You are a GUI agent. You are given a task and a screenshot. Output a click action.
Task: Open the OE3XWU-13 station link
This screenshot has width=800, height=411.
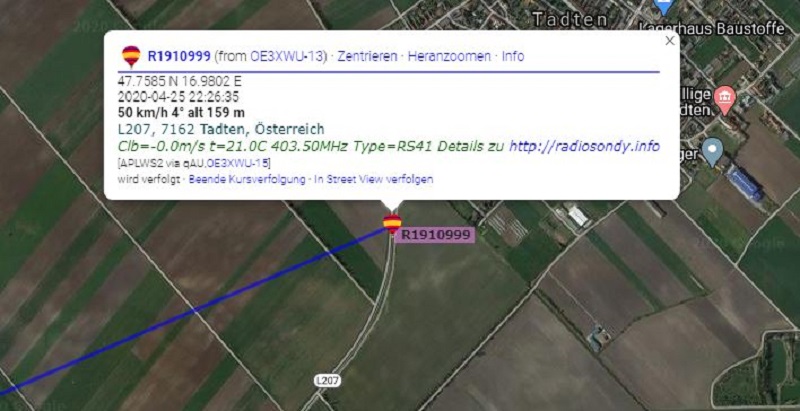(x=287, y=56)
